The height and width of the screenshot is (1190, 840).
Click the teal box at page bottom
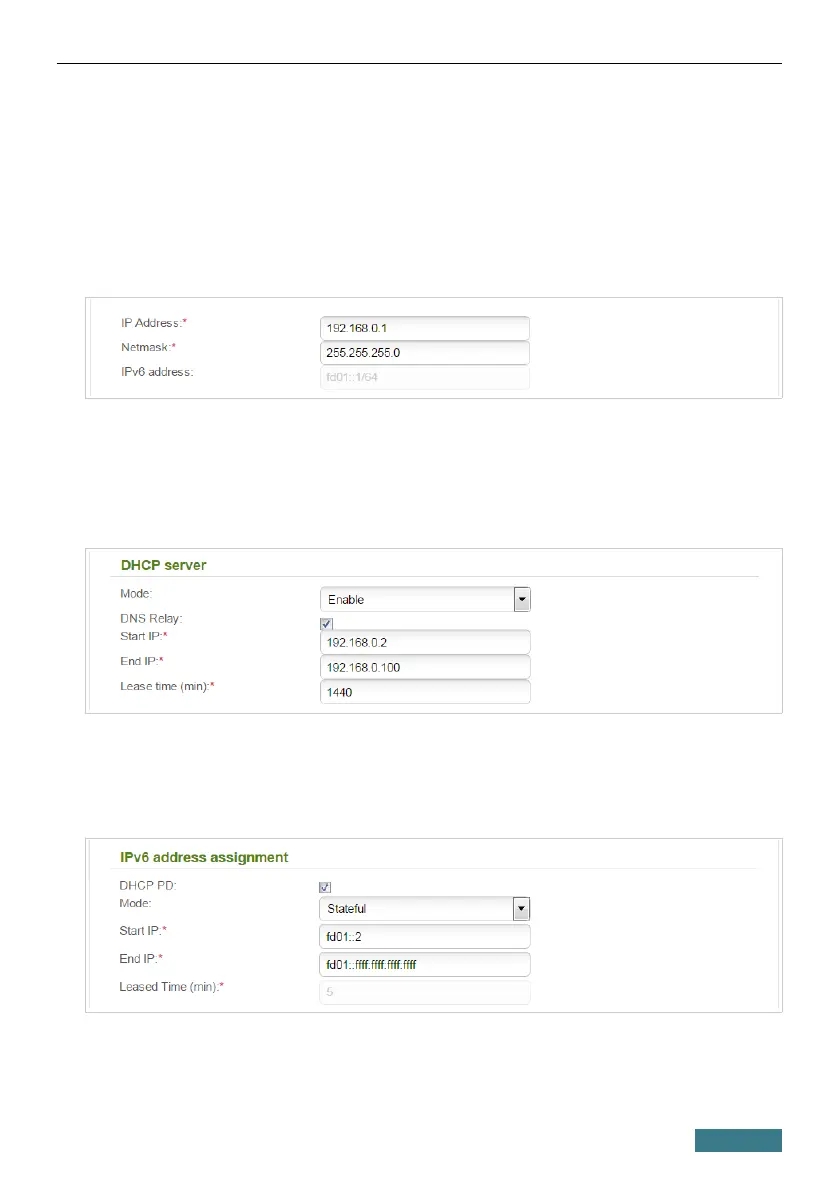(739, 1140)
